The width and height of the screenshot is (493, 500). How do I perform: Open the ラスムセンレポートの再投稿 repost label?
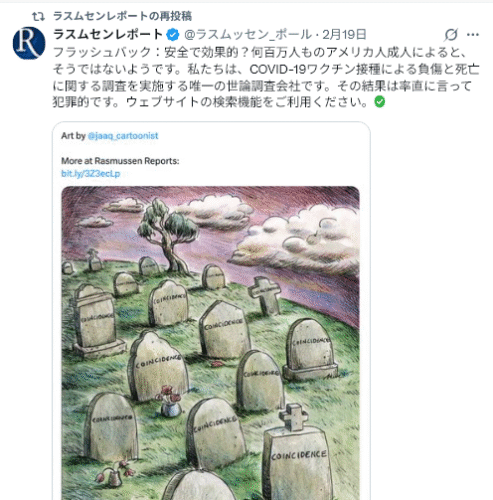[122, 16]
